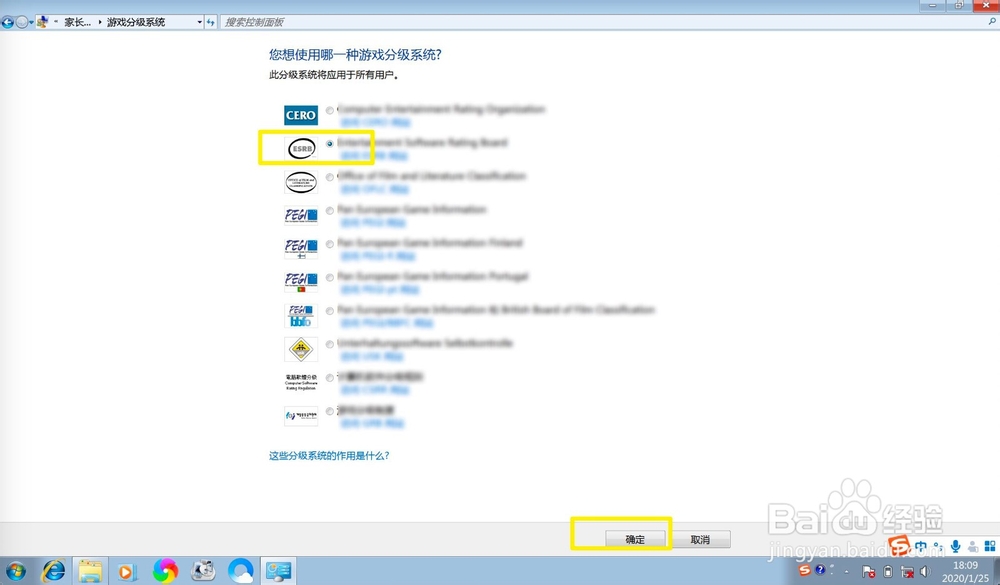
Task: Click the 游戏分级系统 breadcrumb item
Action: [x=136, y=22]
